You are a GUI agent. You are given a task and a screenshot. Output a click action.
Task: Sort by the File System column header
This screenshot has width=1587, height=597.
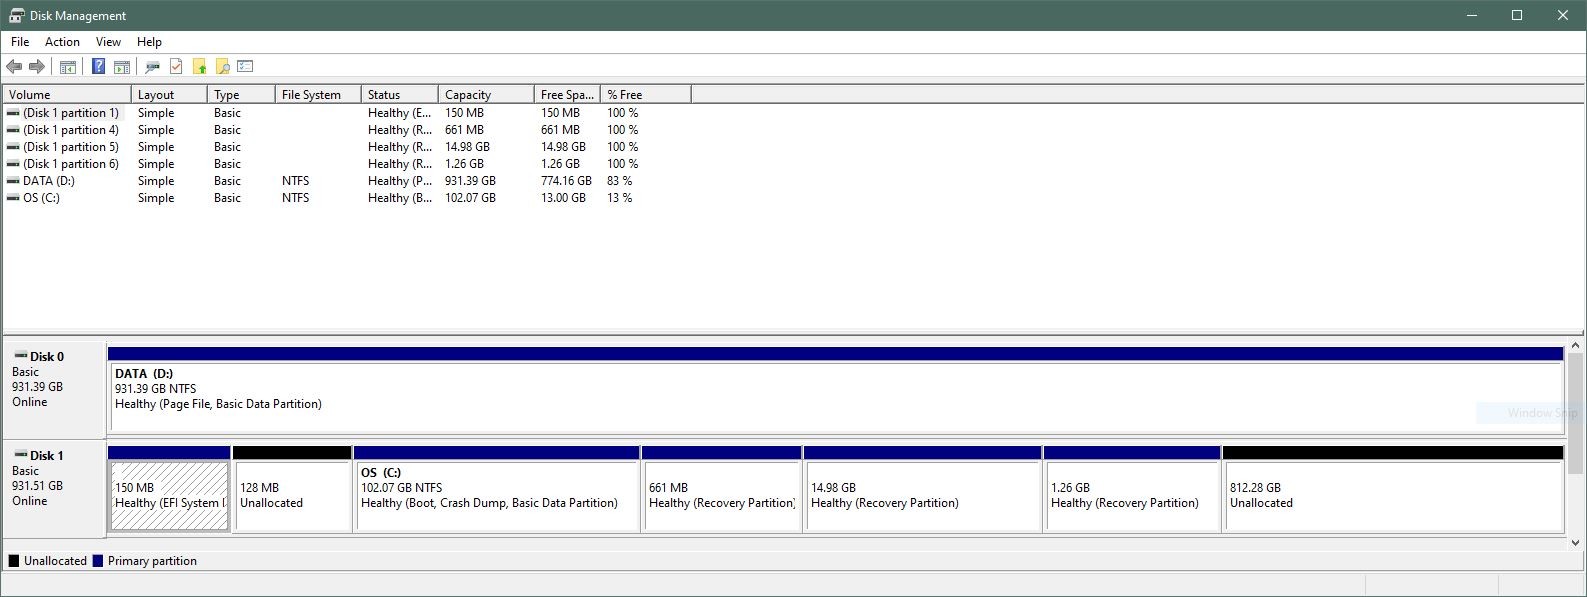tap(318, 95)
